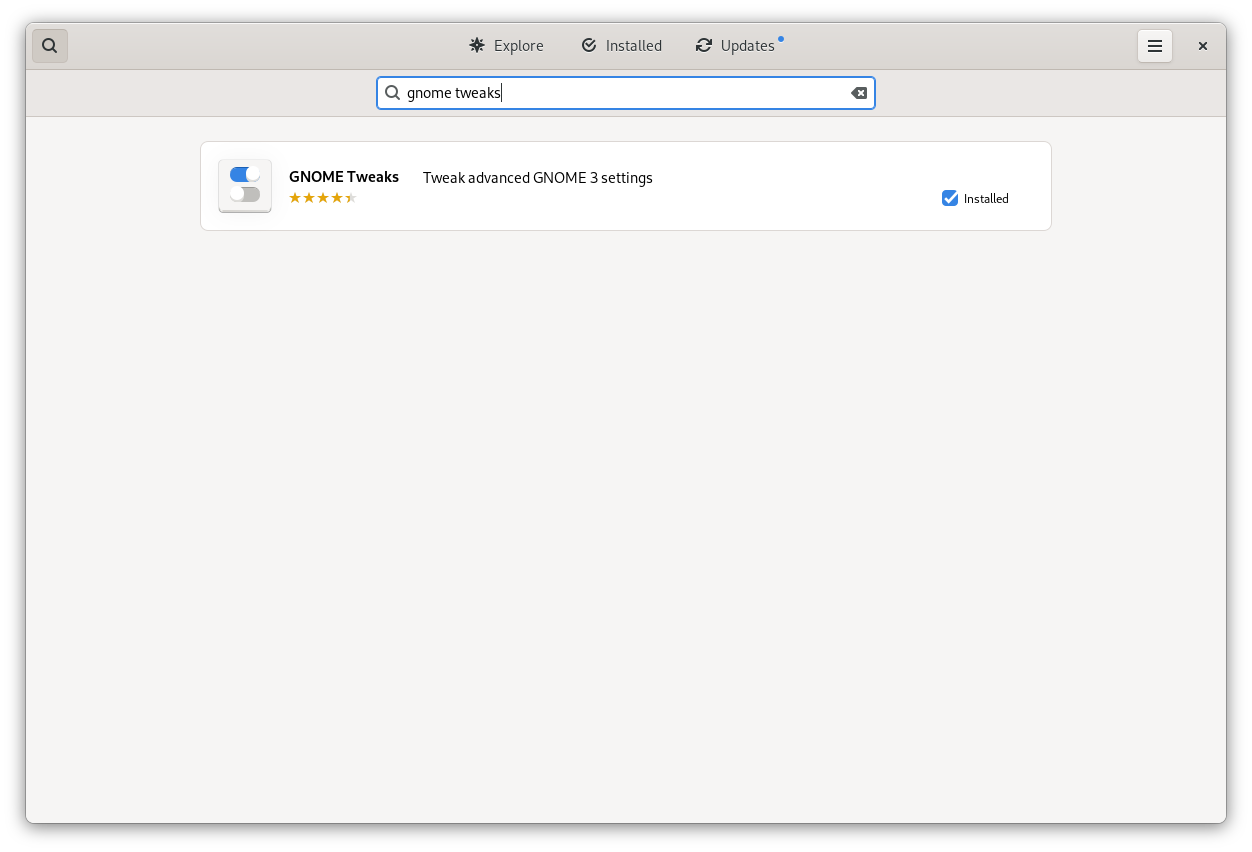This screenshot has height=852, width=1252.
Task: Uncheck the Installed checkbox for GNOME Tweaks
Action: [949, 198]
